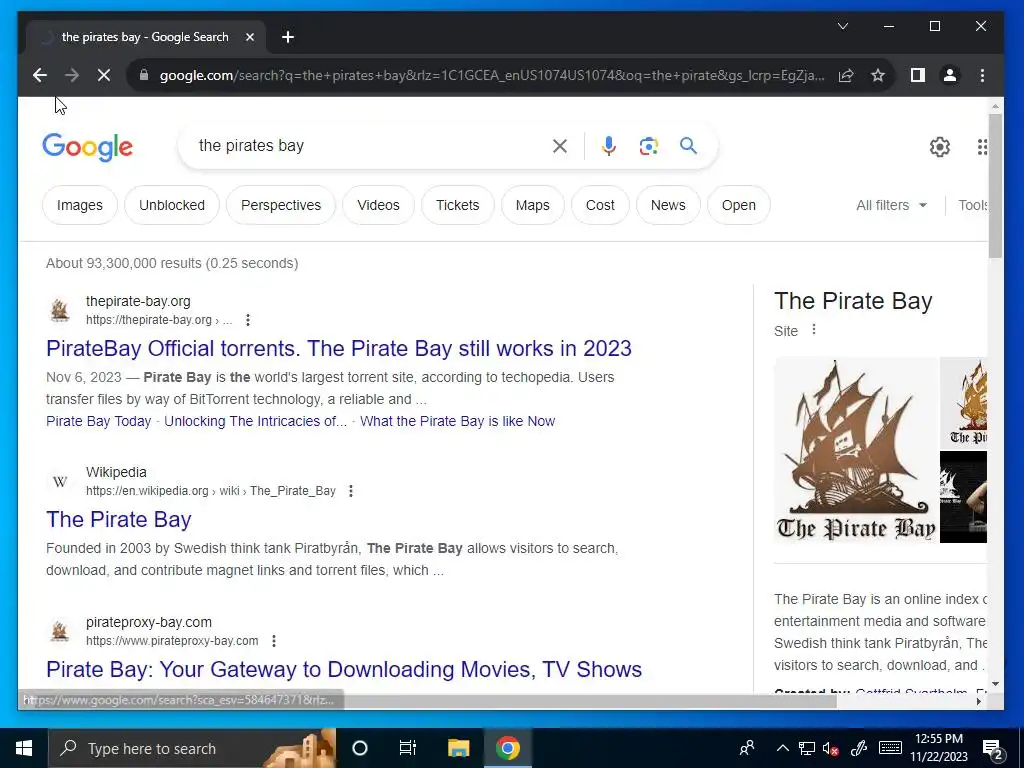Bookmark this page with the star icon
Viewport: 1024px width, 768px height.
[878, 75]
